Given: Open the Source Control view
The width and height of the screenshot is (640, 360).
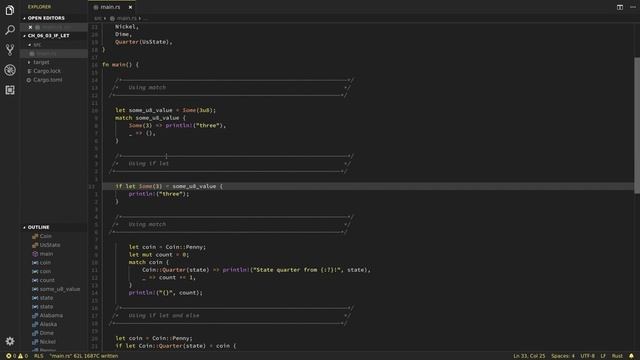Looking at the screenshot, I should click(x=10, y=50).
